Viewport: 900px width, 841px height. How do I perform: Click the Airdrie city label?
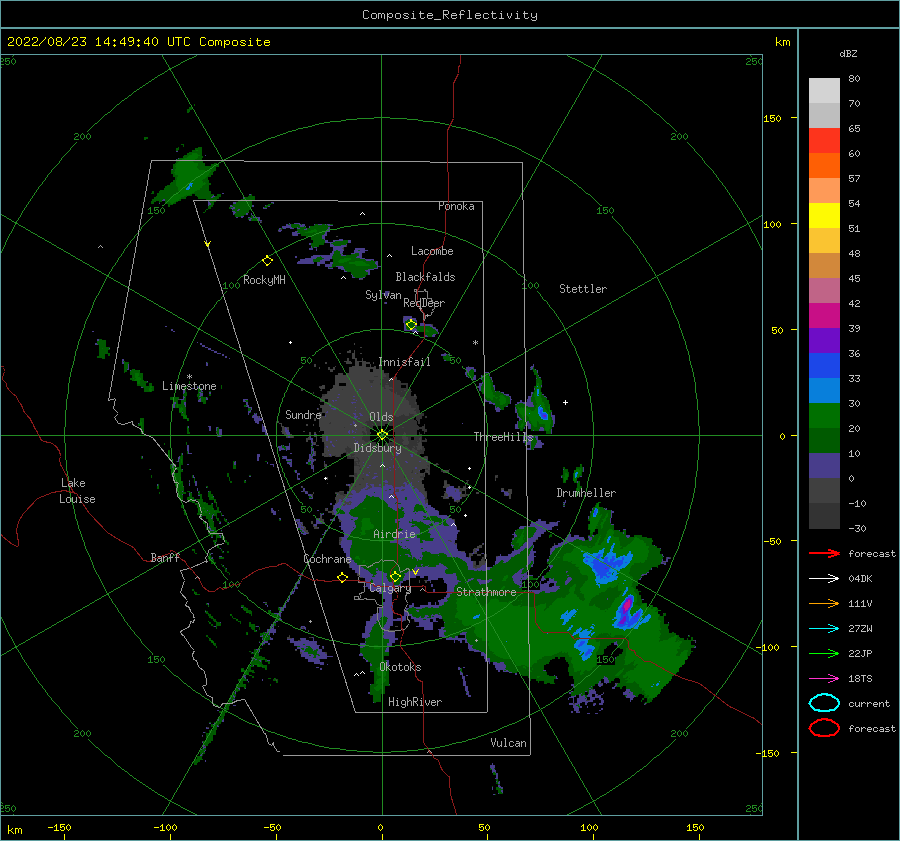tap(394, 534)
